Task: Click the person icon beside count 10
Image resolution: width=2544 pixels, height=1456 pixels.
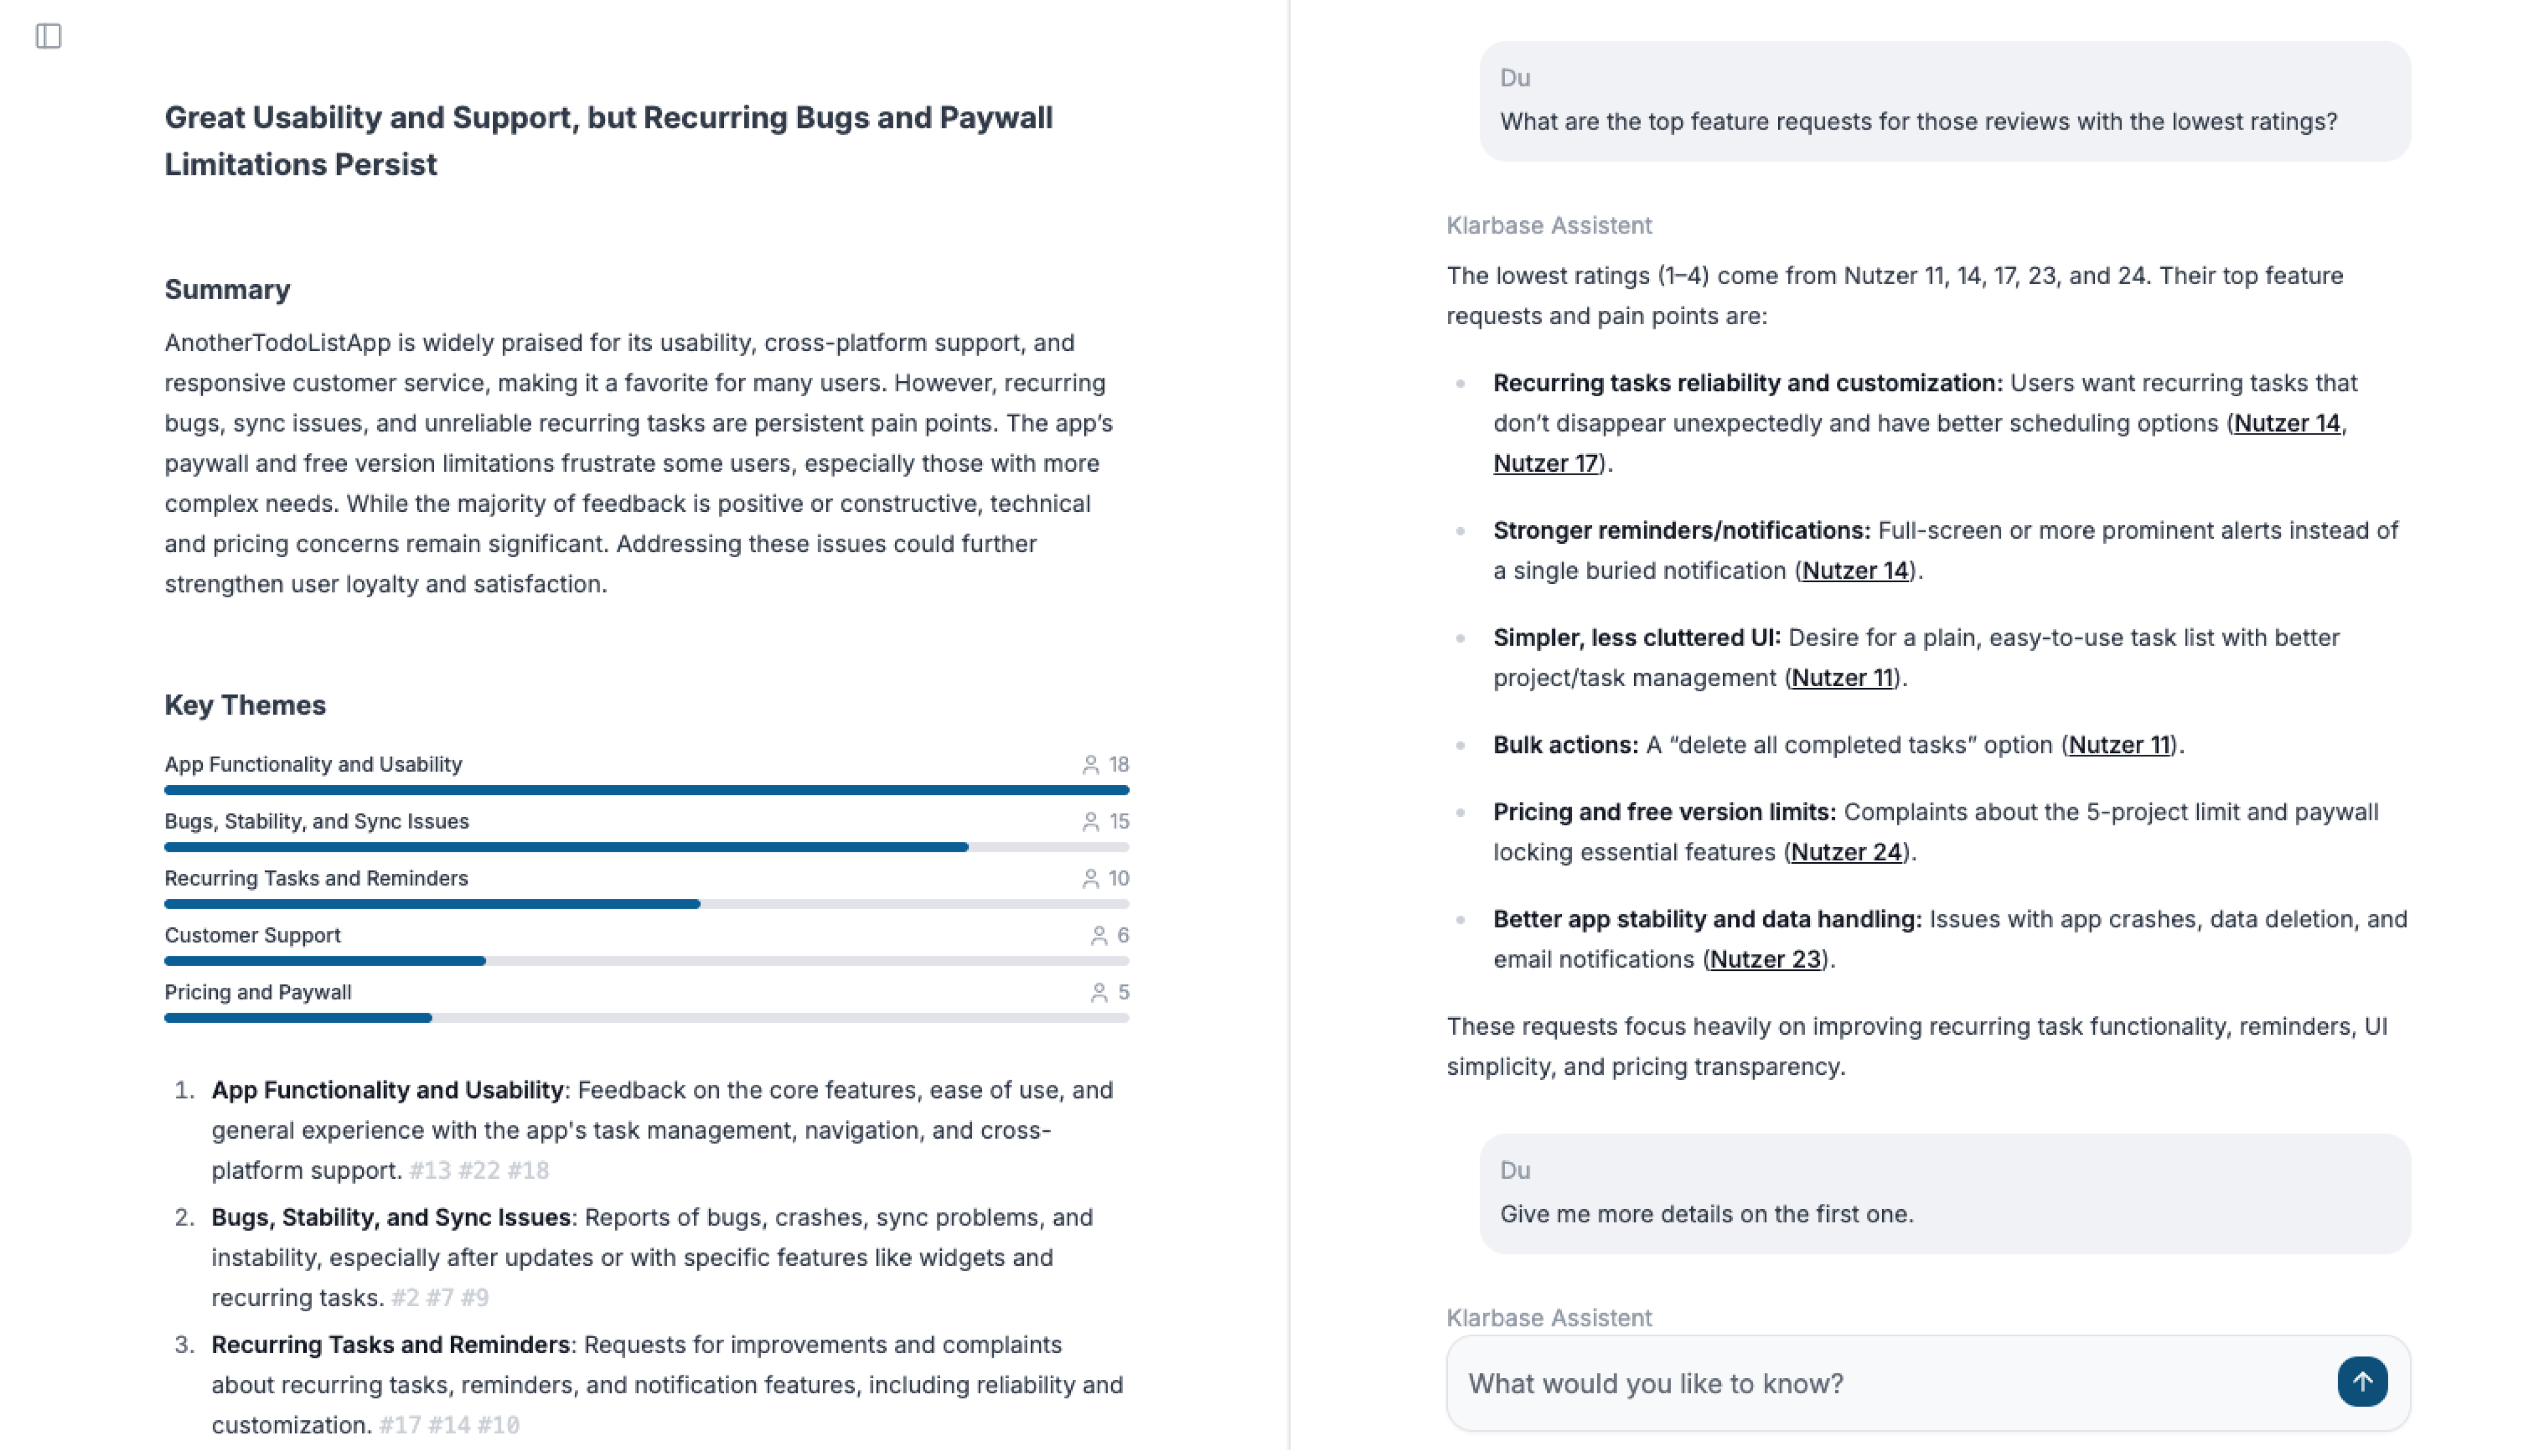Action: point(1090,879)
